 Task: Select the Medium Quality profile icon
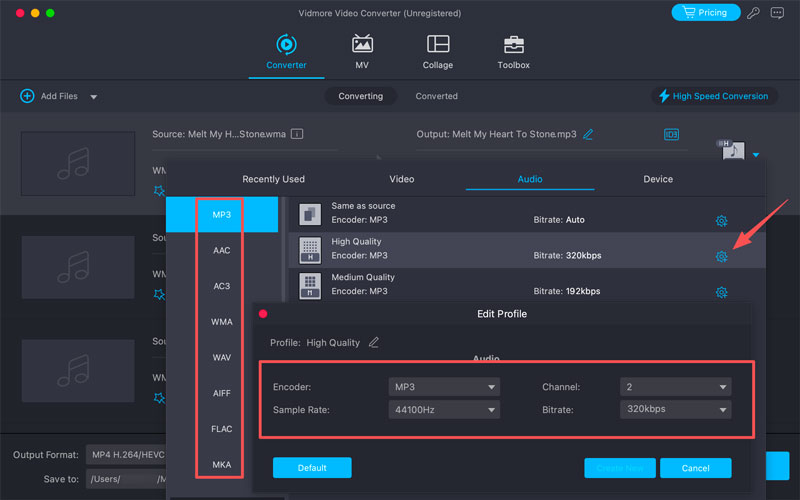310,286
